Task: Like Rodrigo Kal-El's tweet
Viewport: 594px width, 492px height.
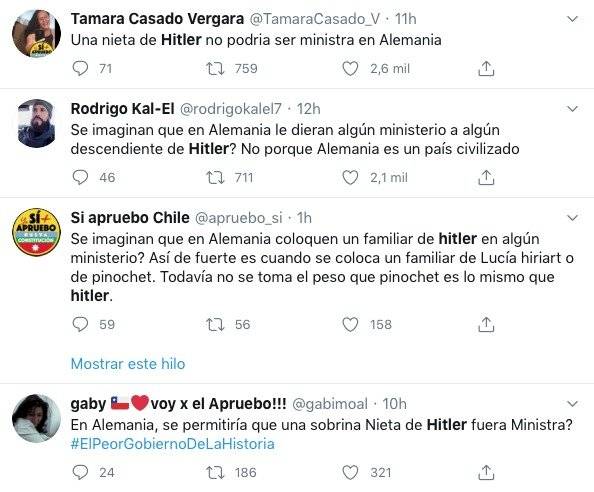Action: point(350,178)
